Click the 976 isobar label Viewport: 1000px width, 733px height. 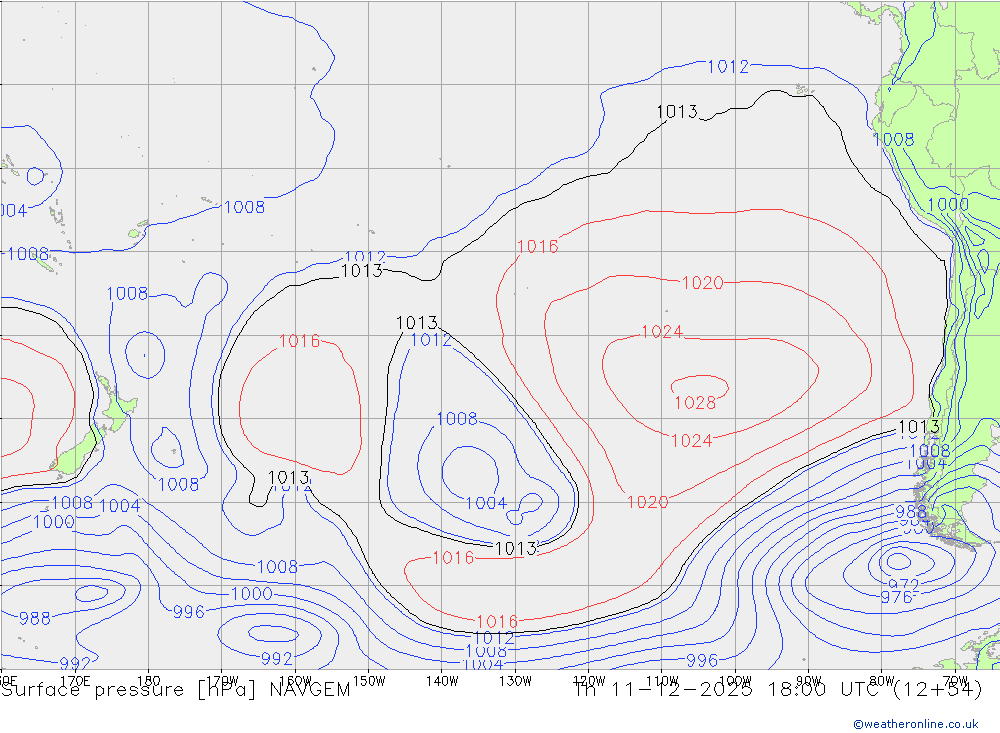[x=896, y=597]
